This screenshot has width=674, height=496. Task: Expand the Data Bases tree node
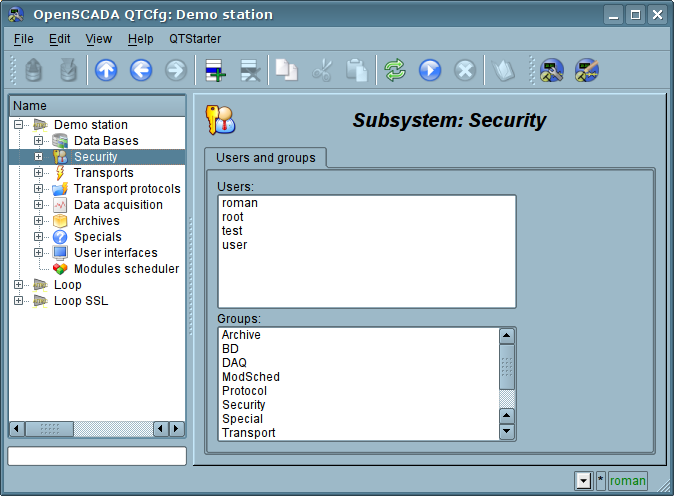point(38,141)
